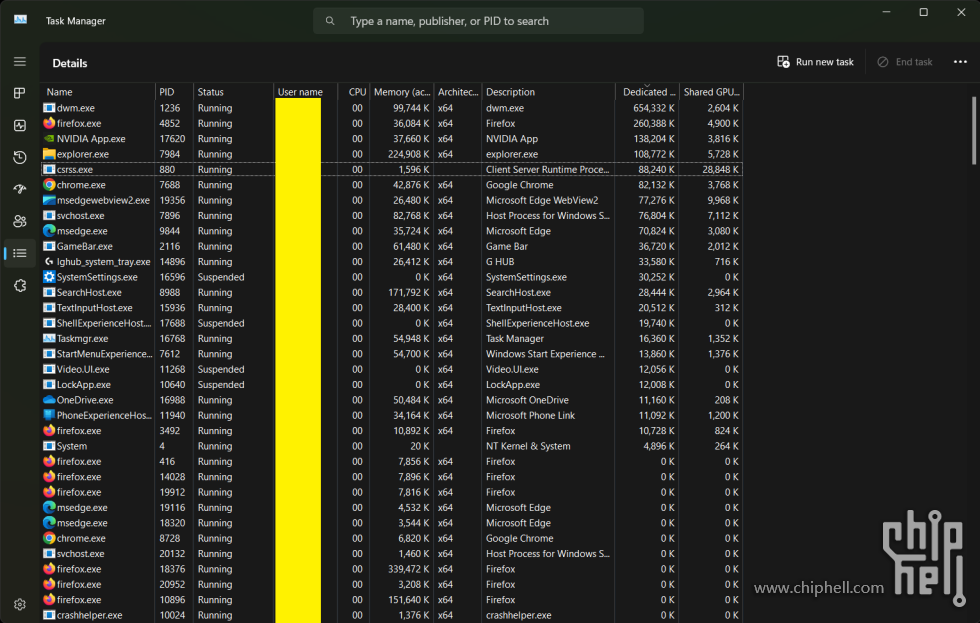Sort by Shared GPU memory column header
980x623 pixels.
(712, 92)
